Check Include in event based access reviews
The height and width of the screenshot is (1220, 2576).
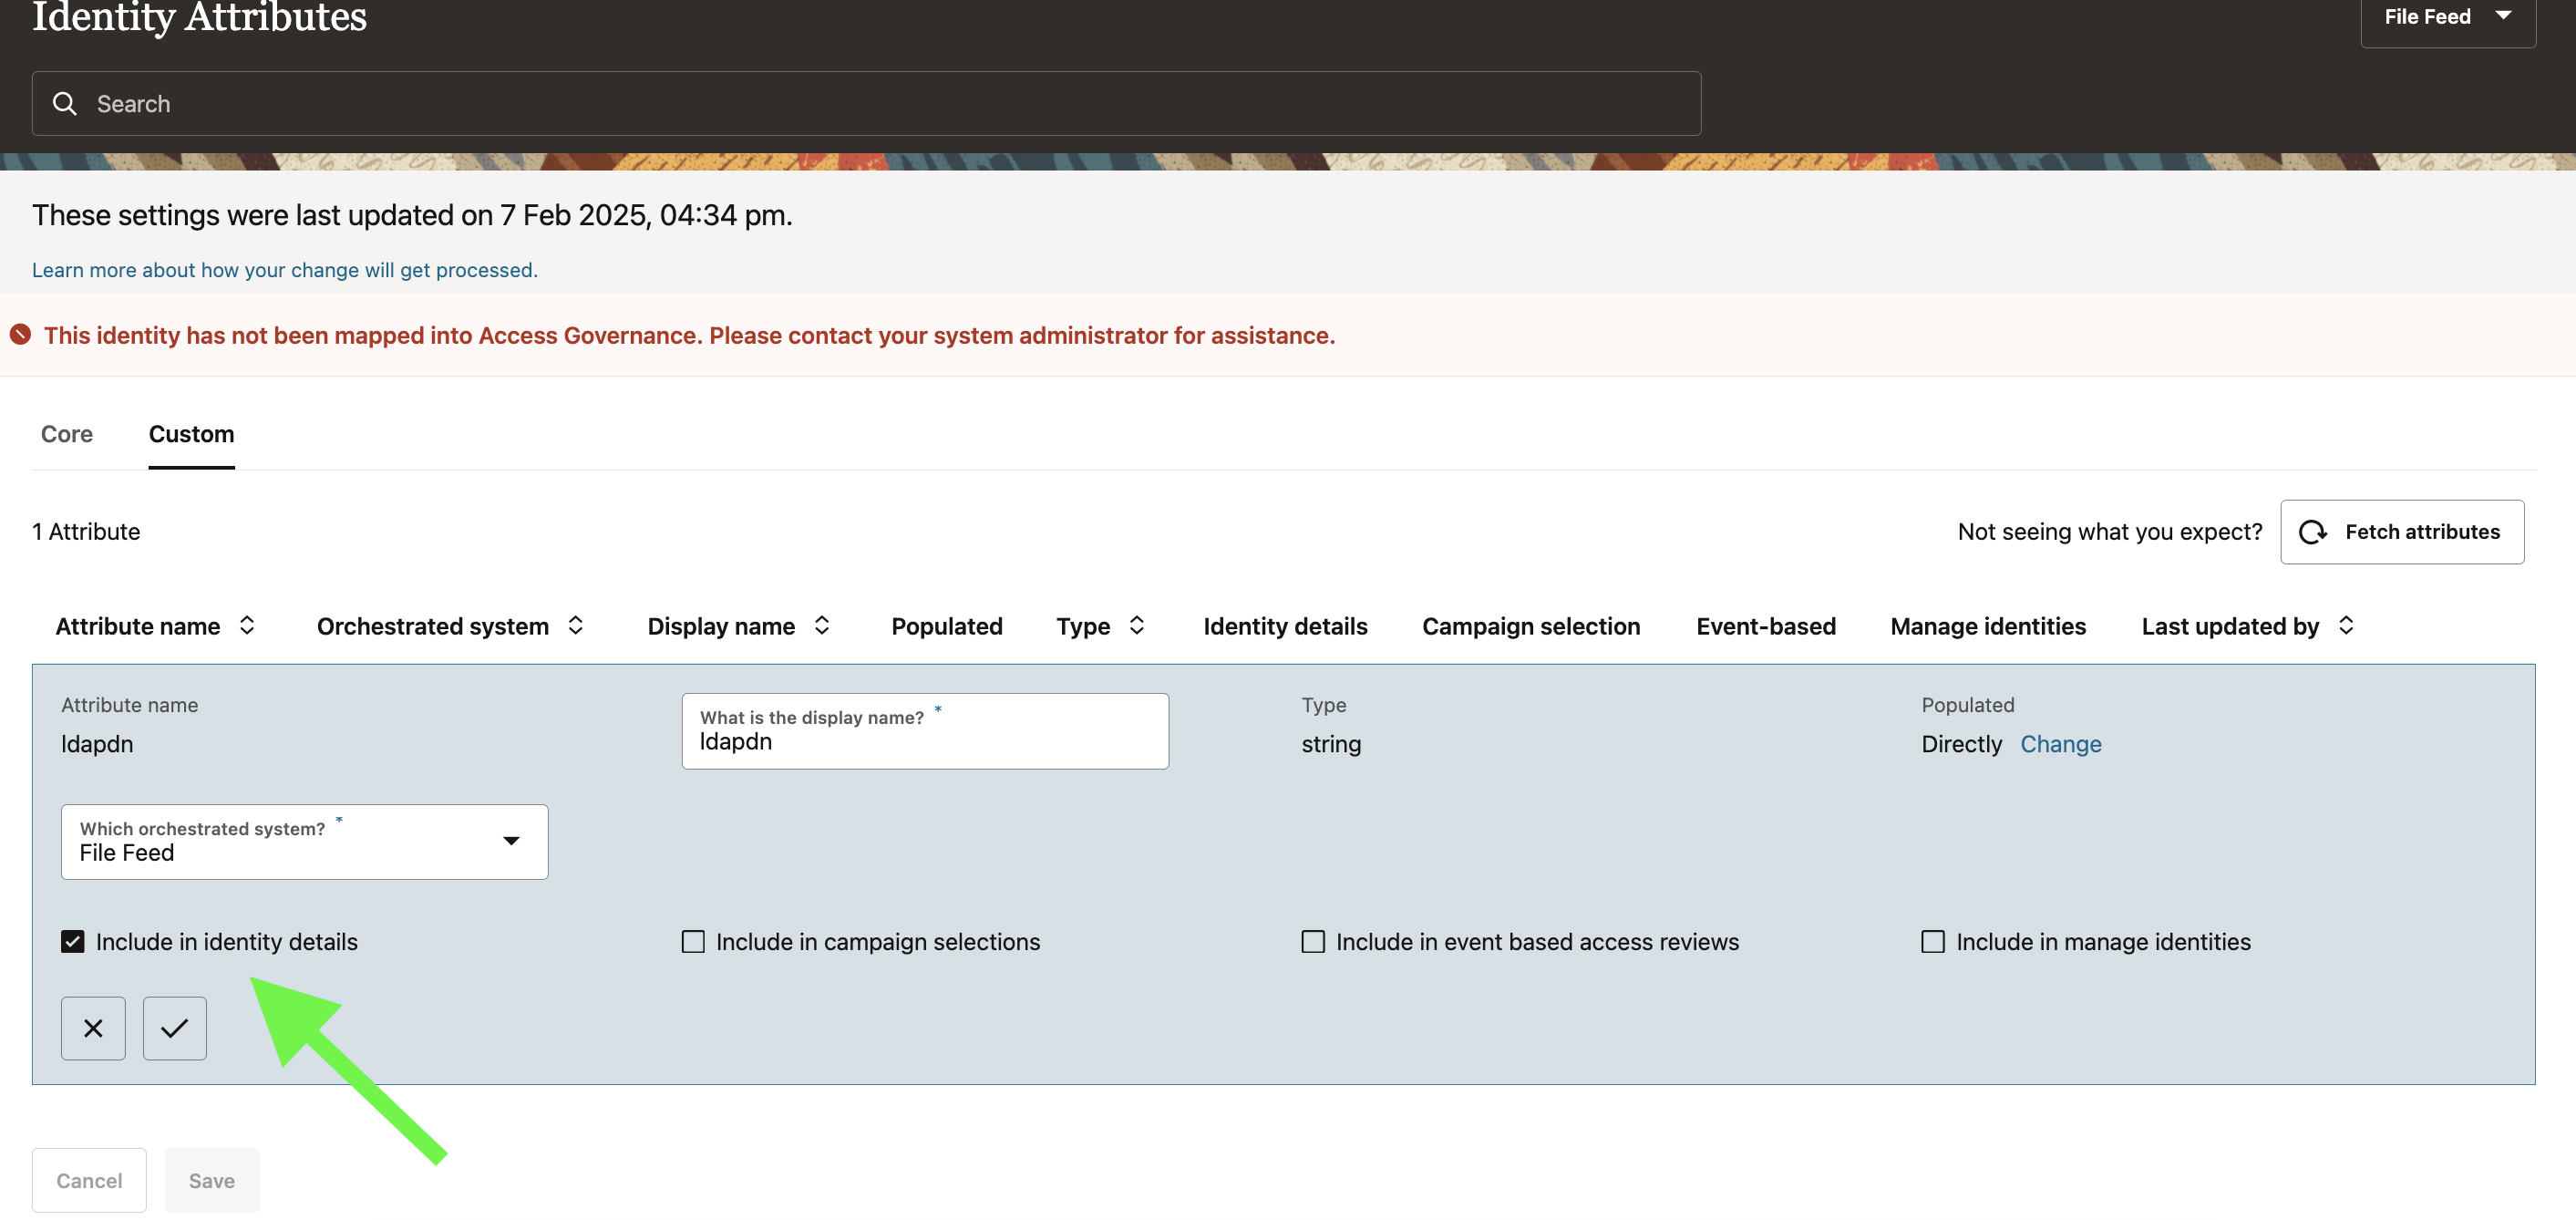[x=1313, y=942]
